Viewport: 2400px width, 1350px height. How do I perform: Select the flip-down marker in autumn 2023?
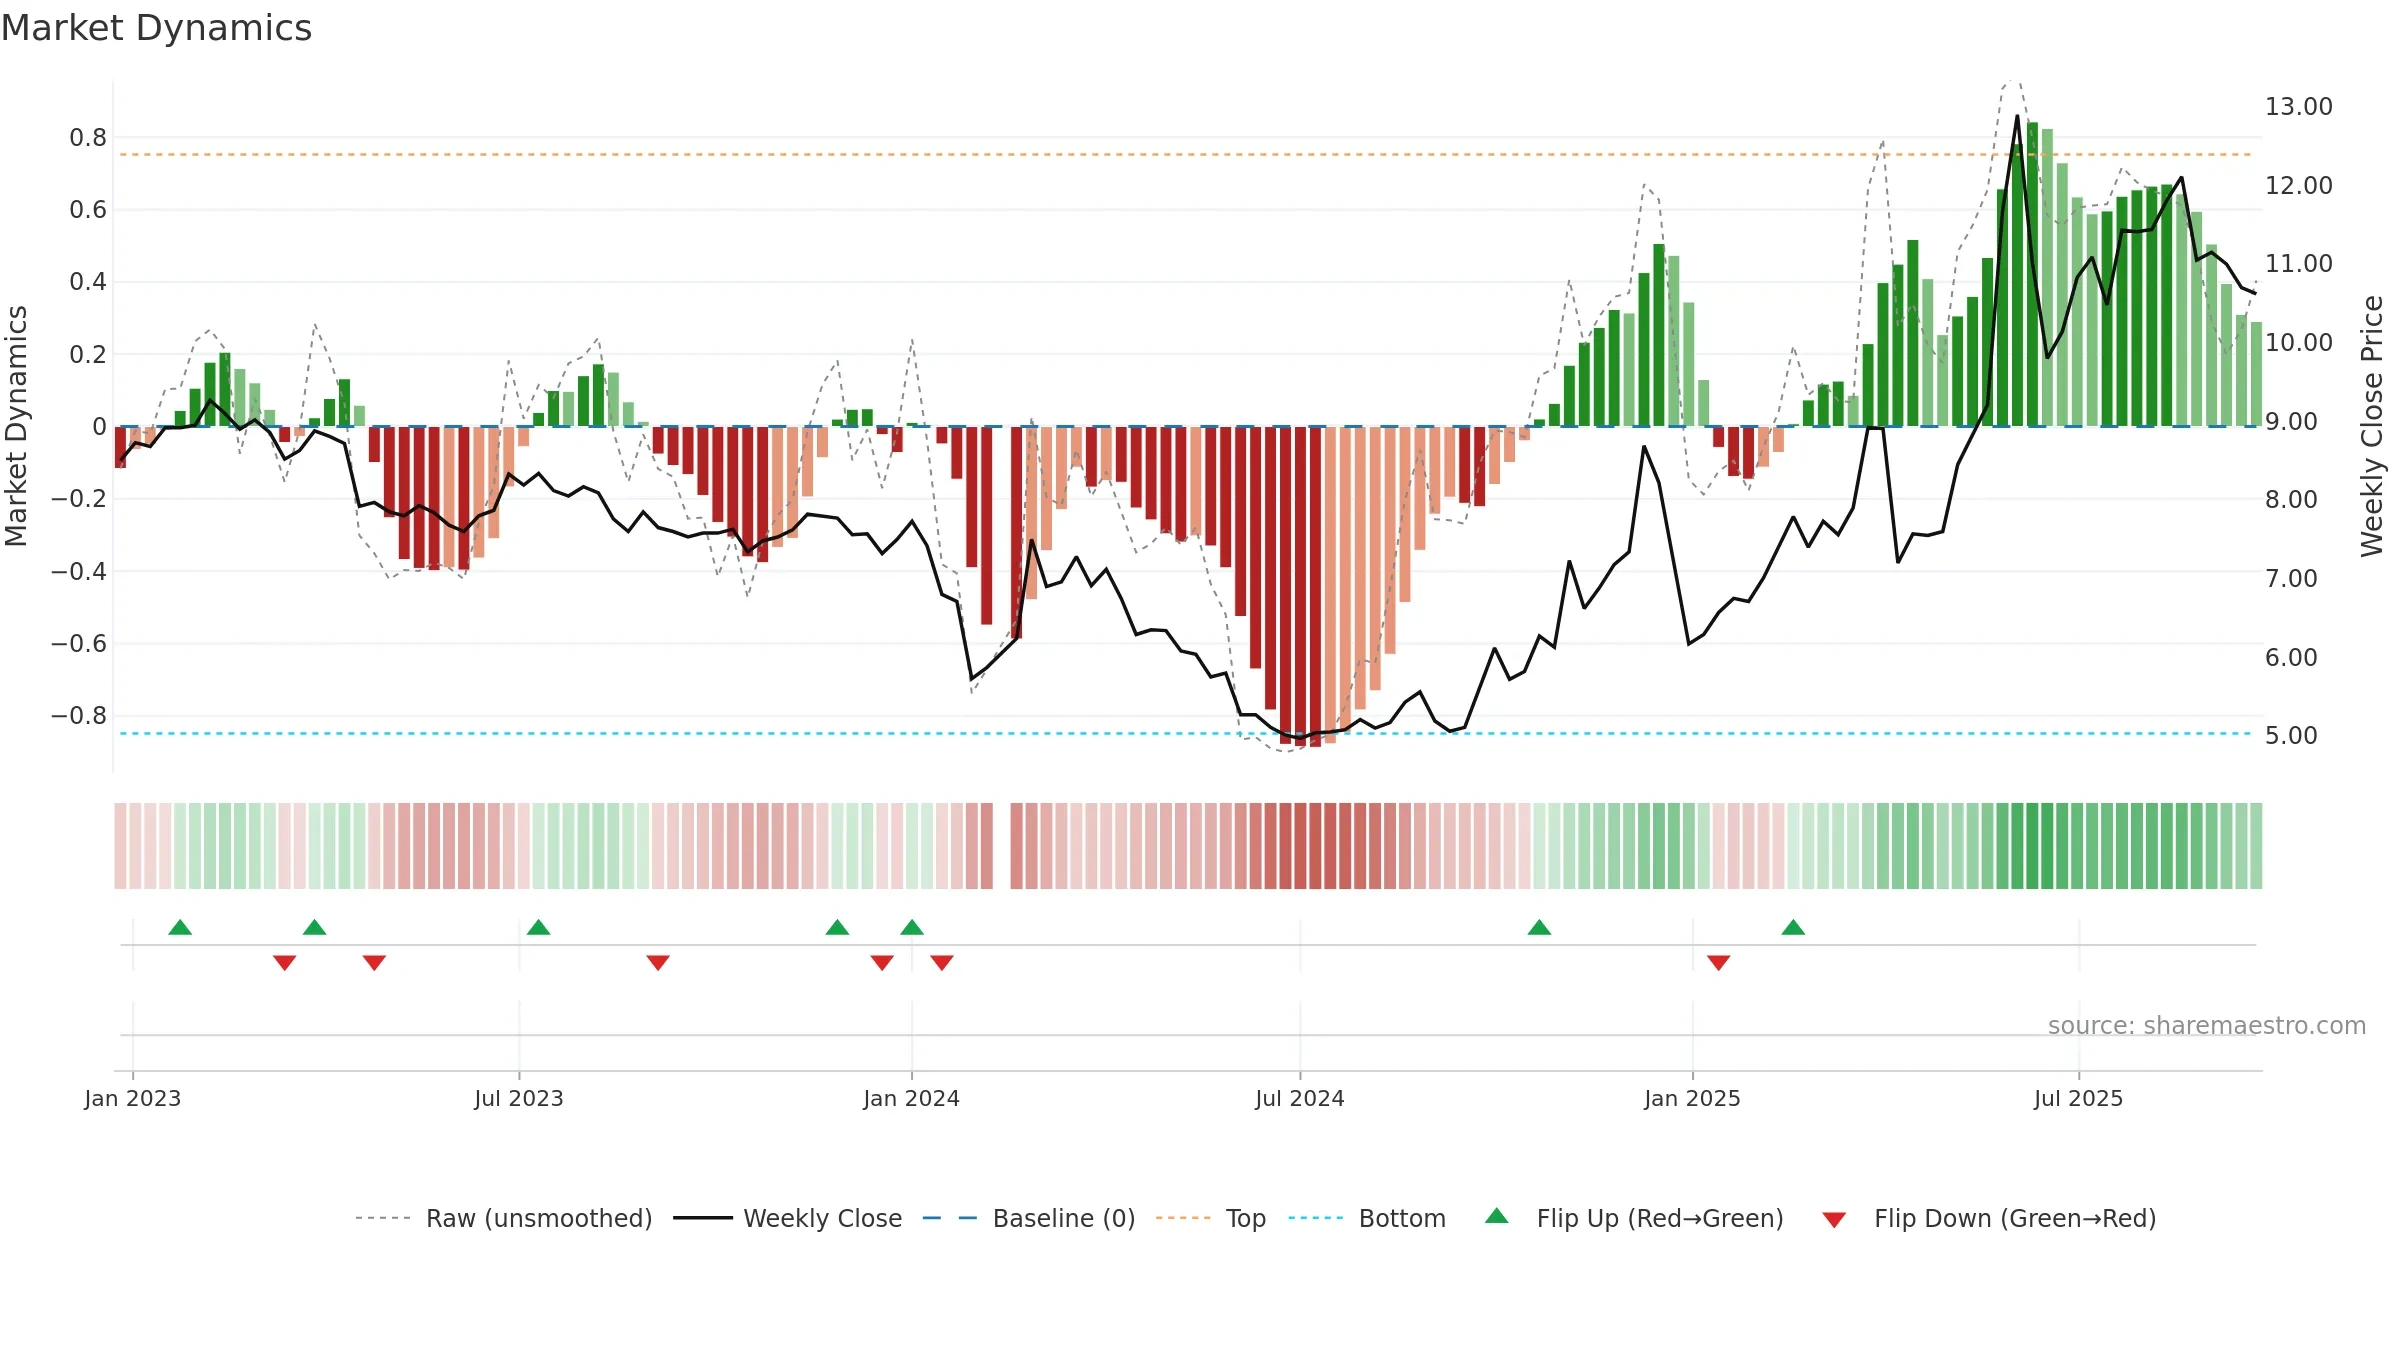coord(658,963)
